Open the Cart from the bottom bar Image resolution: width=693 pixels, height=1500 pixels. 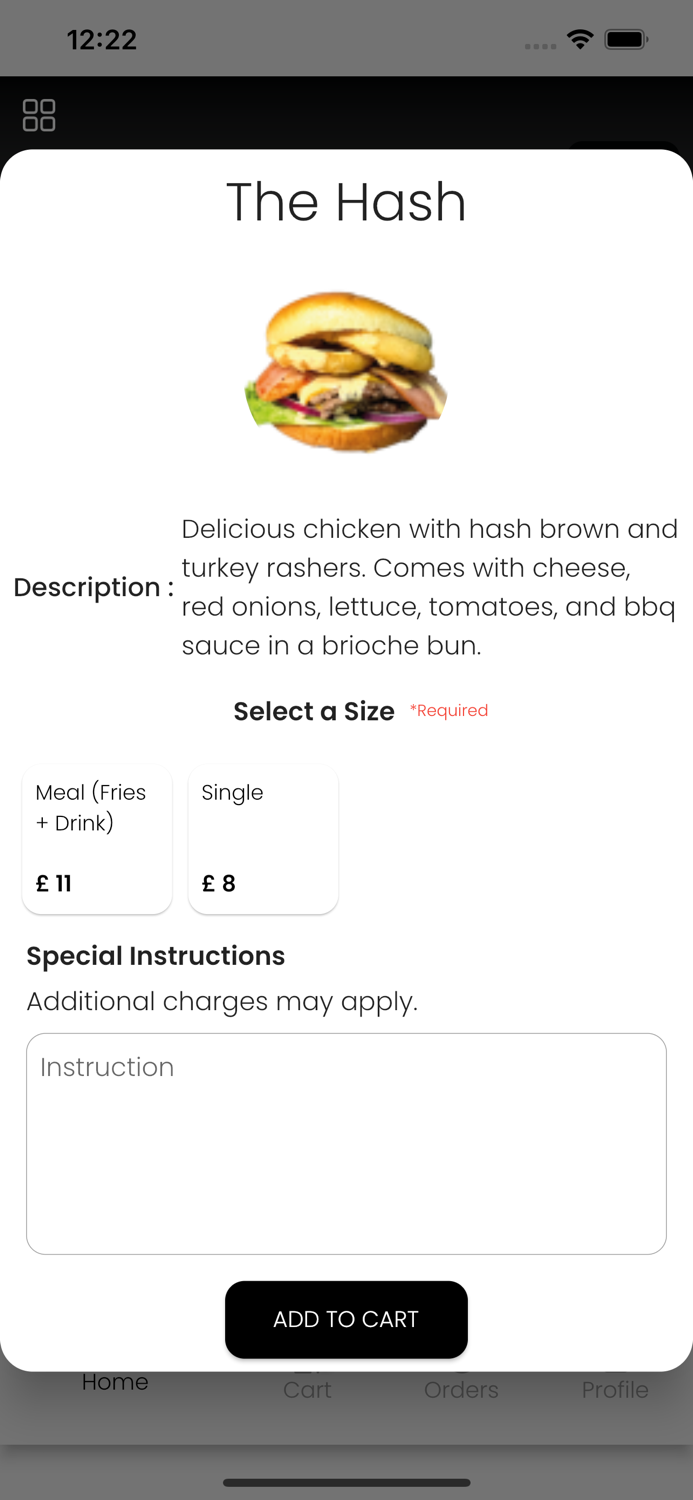coord(307,1389)
